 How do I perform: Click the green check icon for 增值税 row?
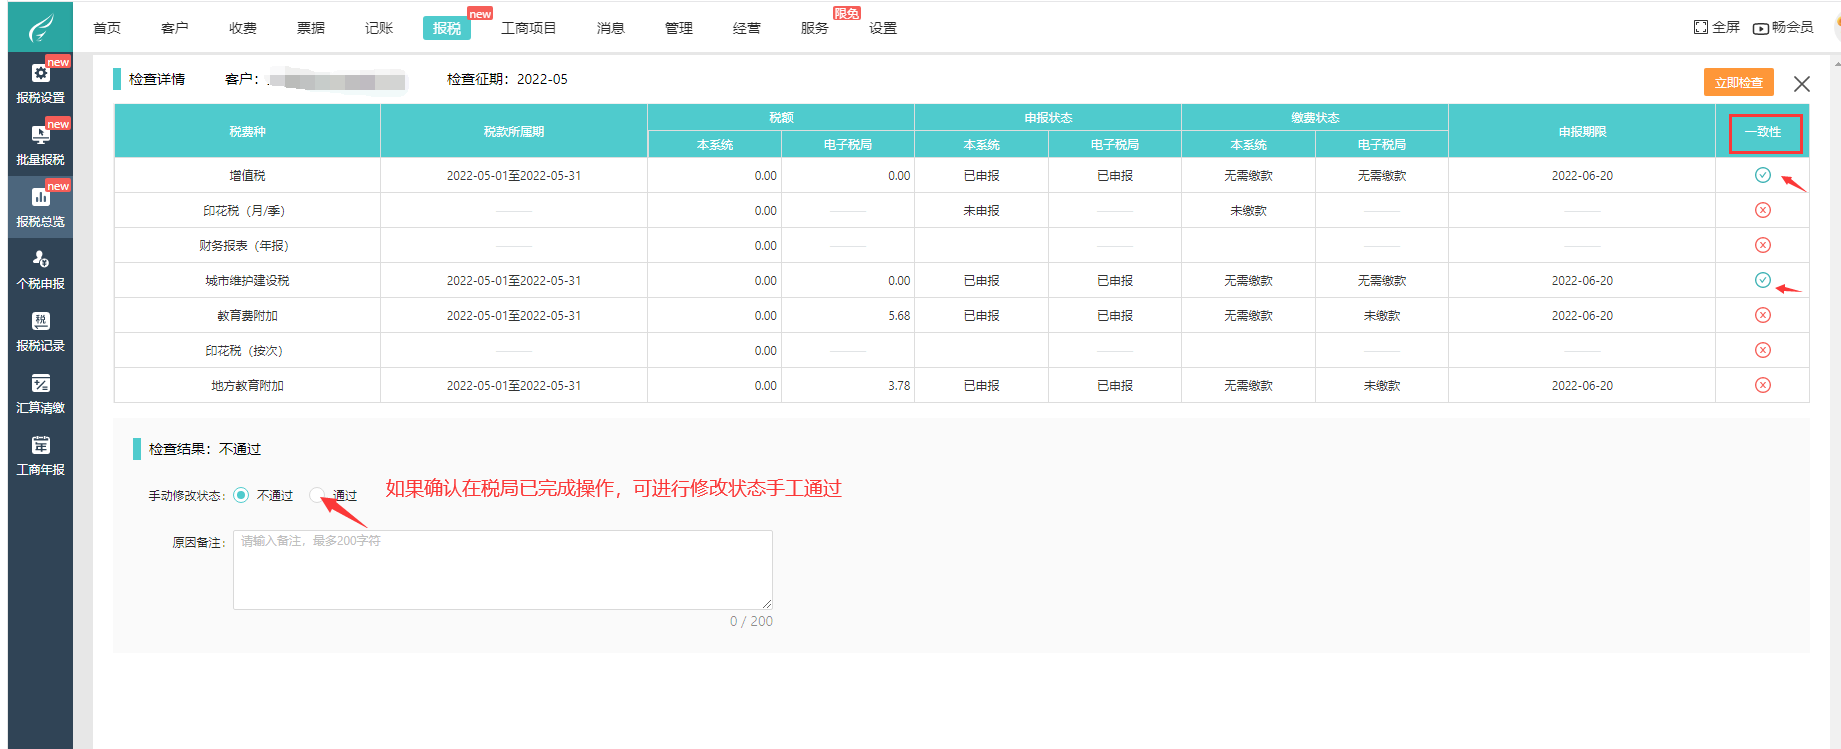[1762, 175]
